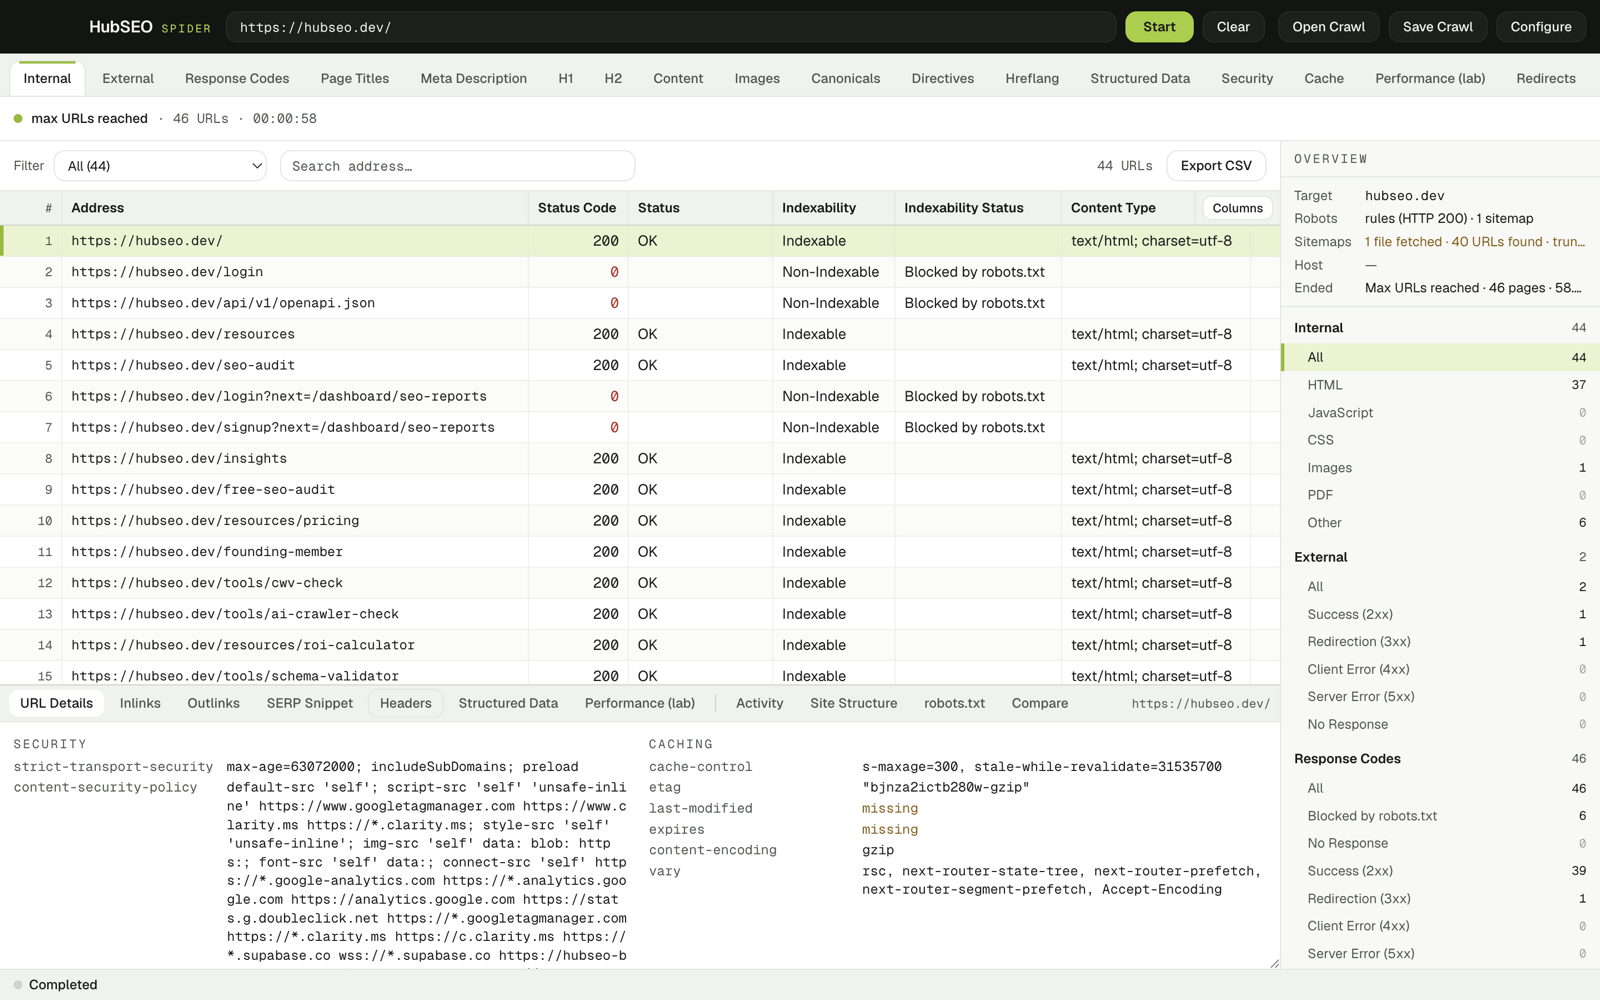This screenshot has height=1000, width=1600.
Task: Select the tools/ai-crawler-check row
Action: tap(640, 613)
